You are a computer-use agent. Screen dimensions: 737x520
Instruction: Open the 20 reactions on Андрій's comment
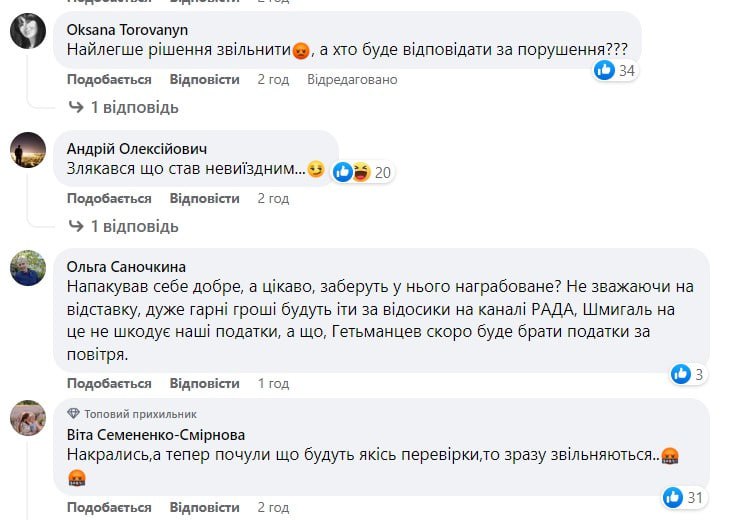click(x=363, y=172)
